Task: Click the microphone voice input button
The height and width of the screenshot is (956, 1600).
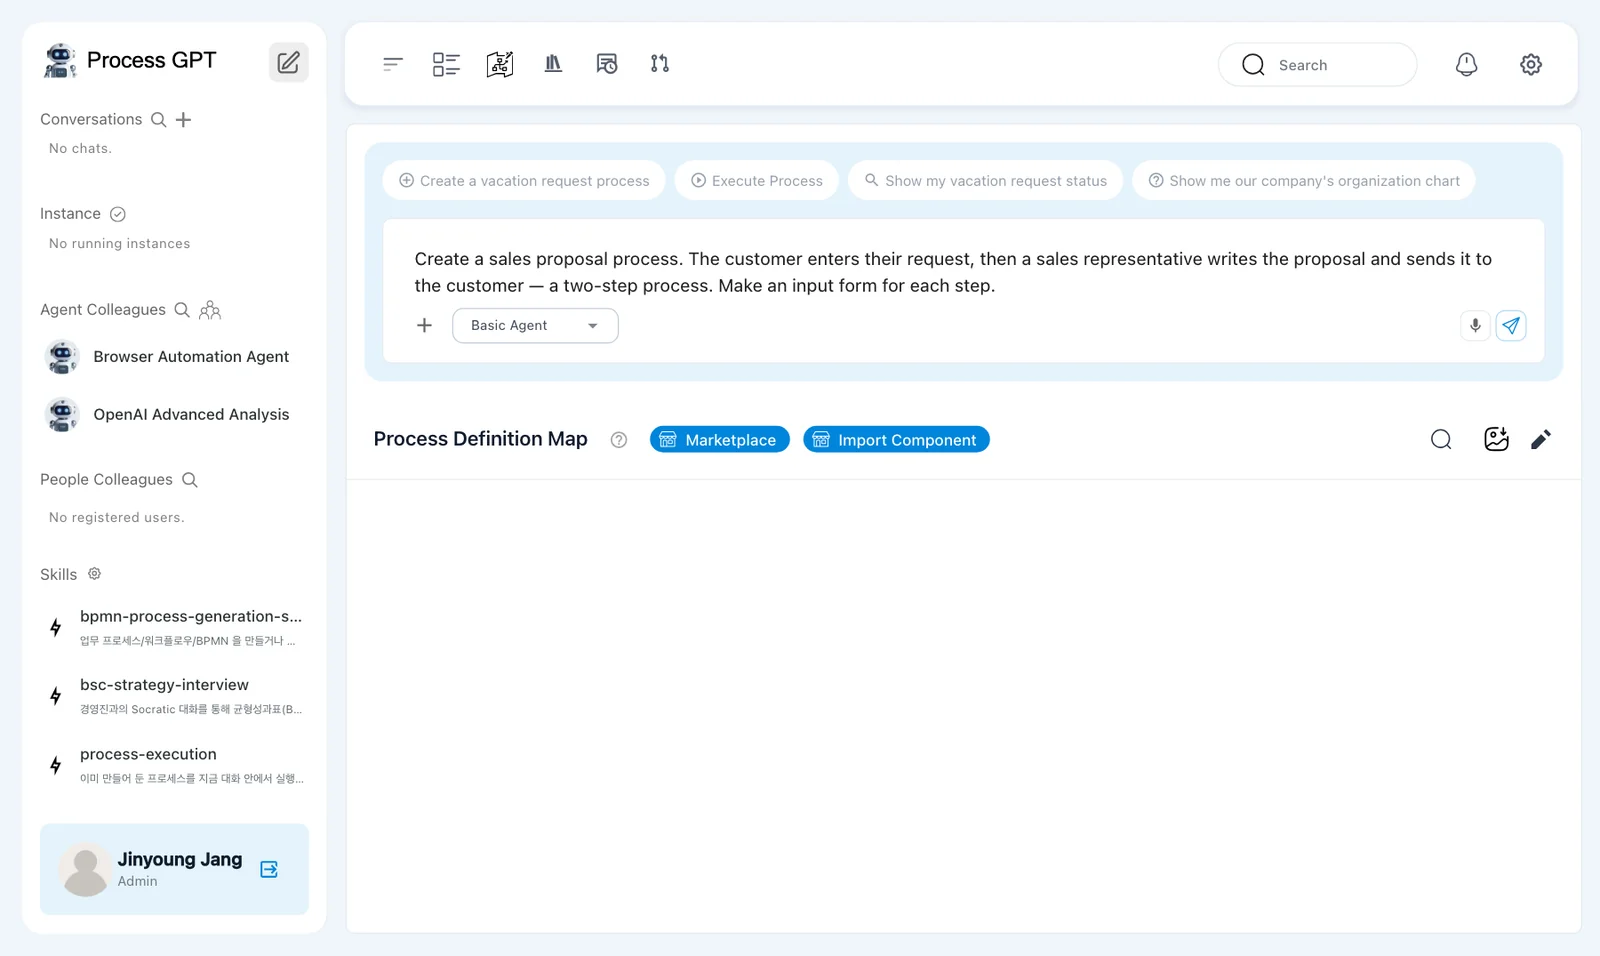Action: click(x=1475, y=326)
